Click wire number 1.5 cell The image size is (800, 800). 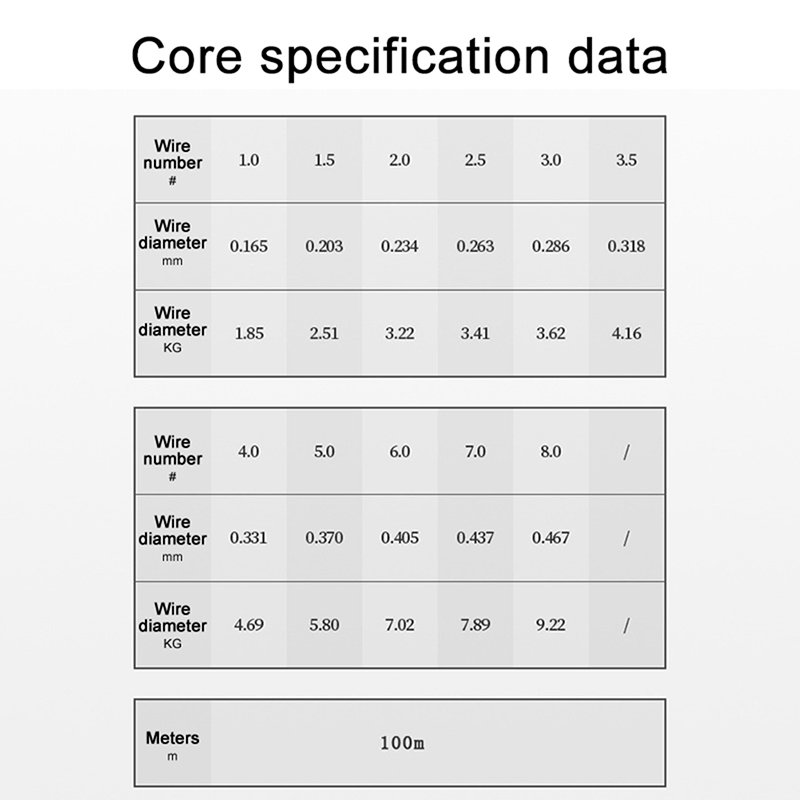click(324, 160)
